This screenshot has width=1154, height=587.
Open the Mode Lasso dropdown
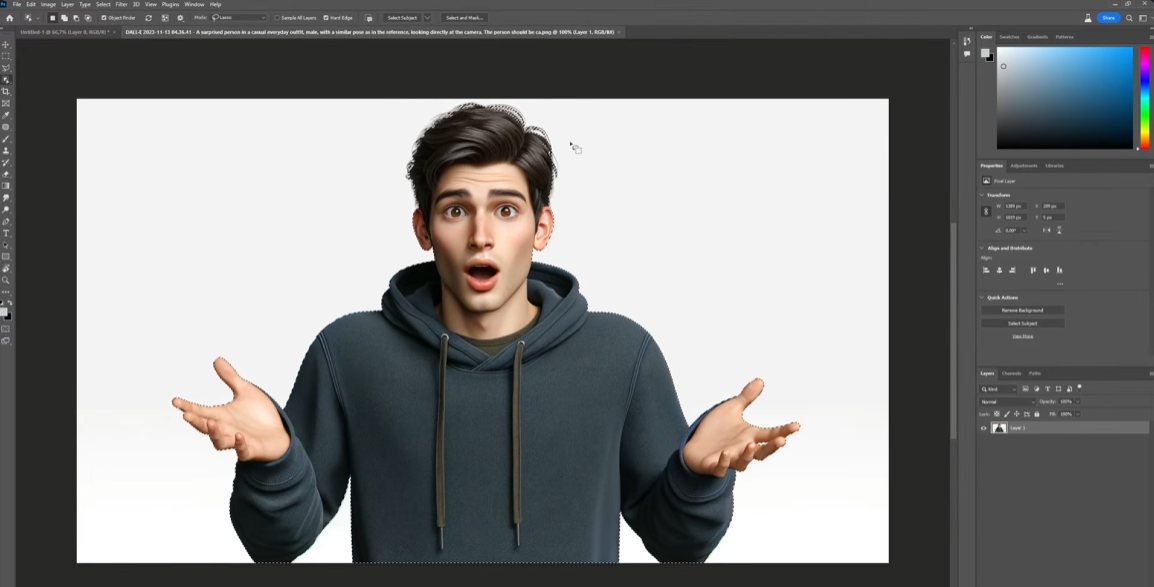[239, 18]
